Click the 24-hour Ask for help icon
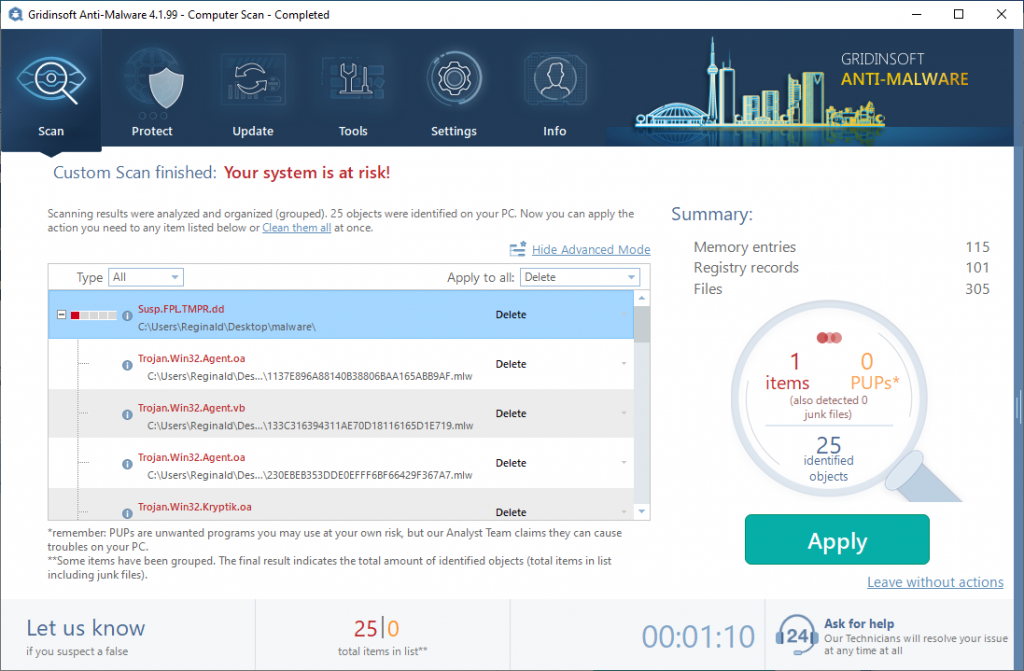This screenshot has height=671, width=1024. 795,635
